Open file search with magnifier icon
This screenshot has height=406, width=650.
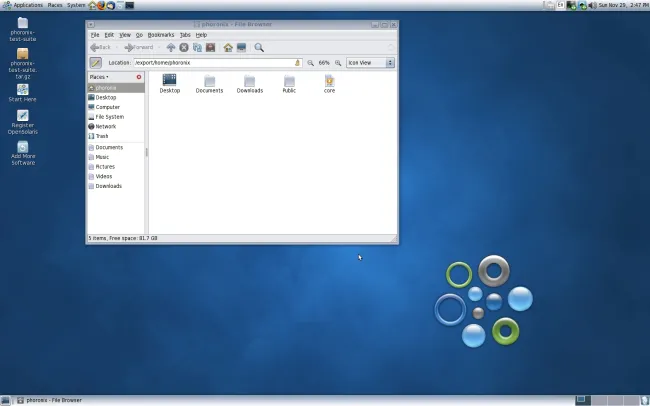[259, 47]
